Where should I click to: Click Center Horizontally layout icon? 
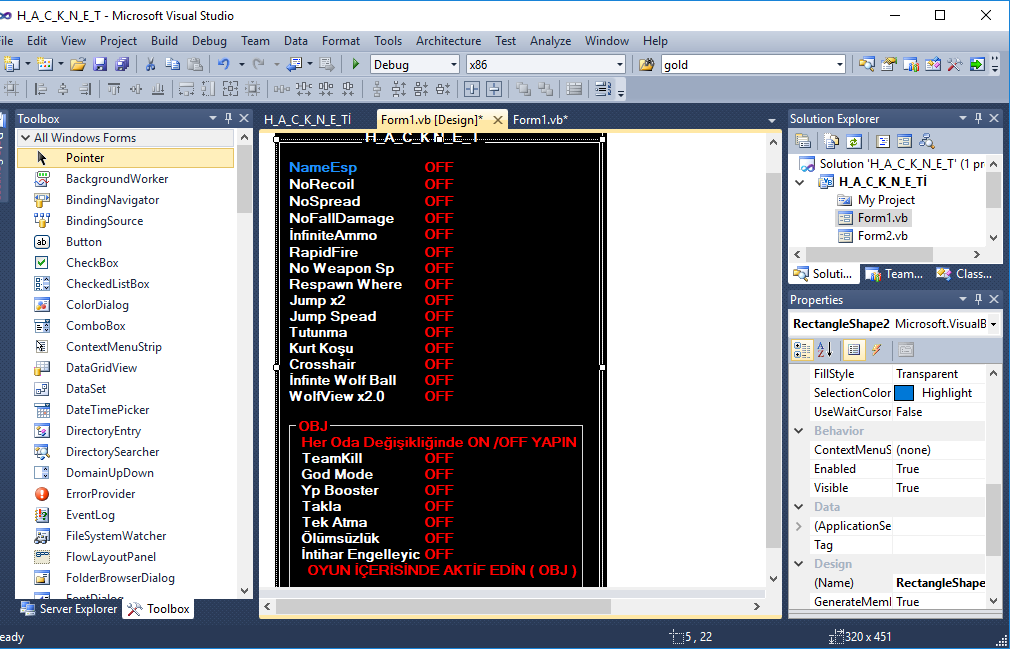point(472,89)
